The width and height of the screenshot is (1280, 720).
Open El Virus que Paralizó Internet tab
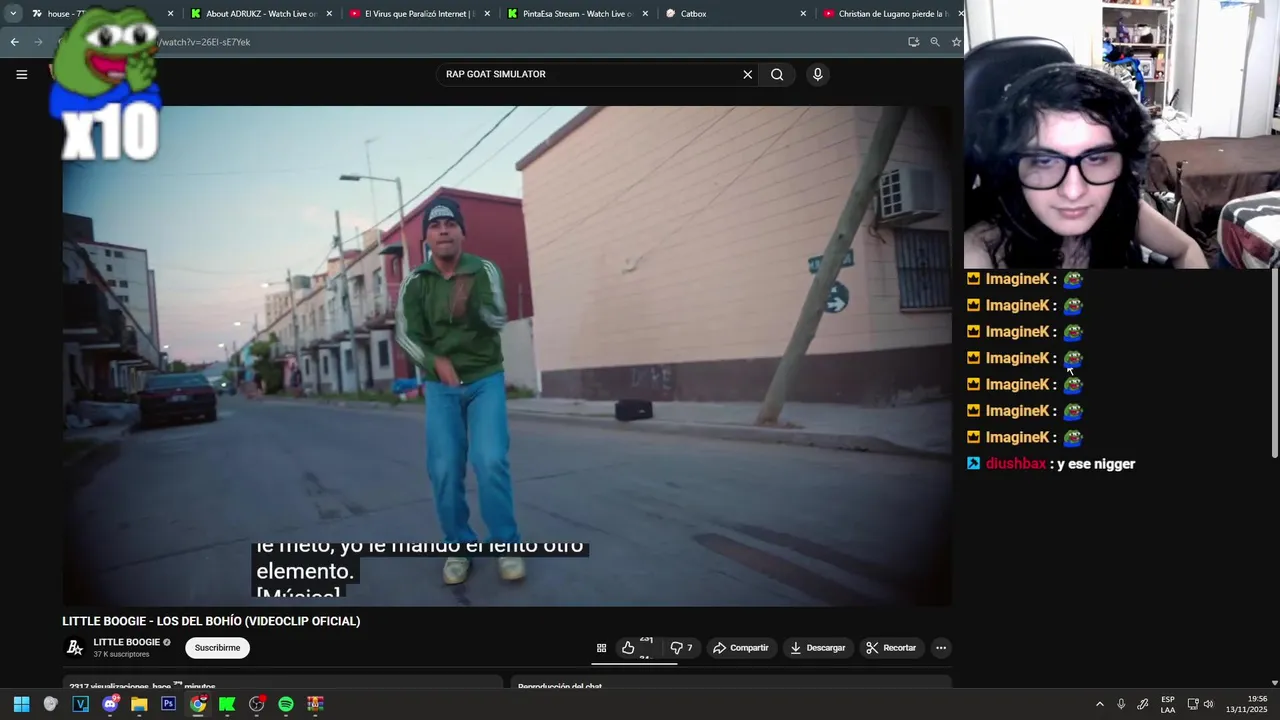coord(418,14)
